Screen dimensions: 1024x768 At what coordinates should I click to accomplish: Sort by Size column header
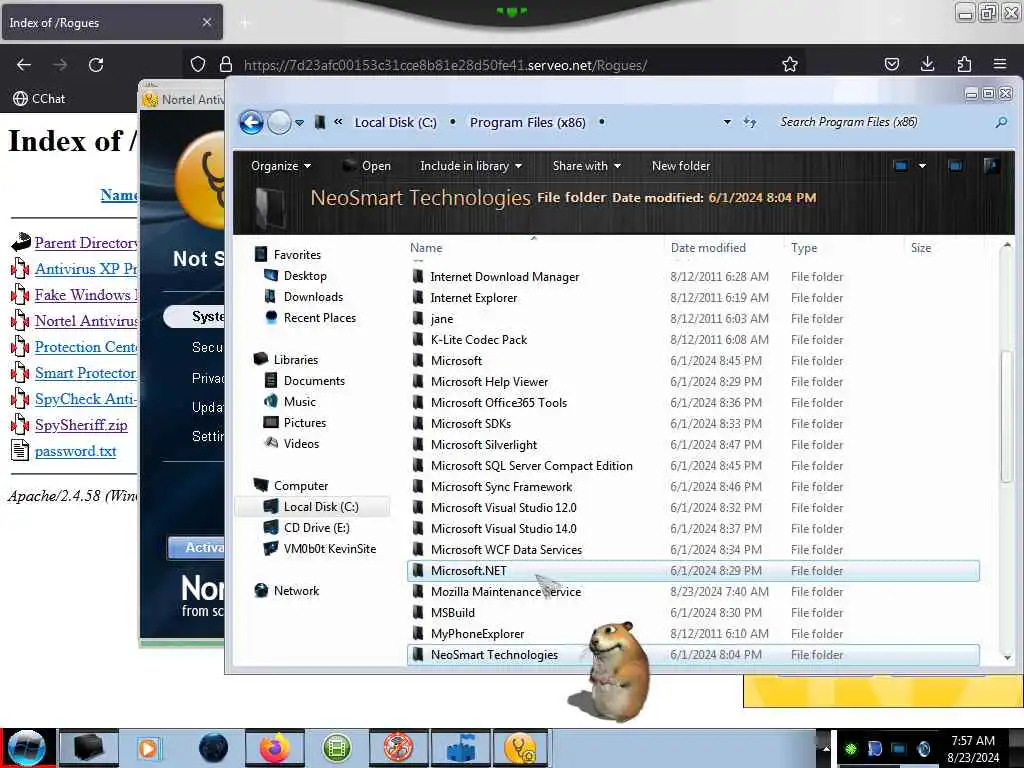pyautogui.click(x=921, y=248)
